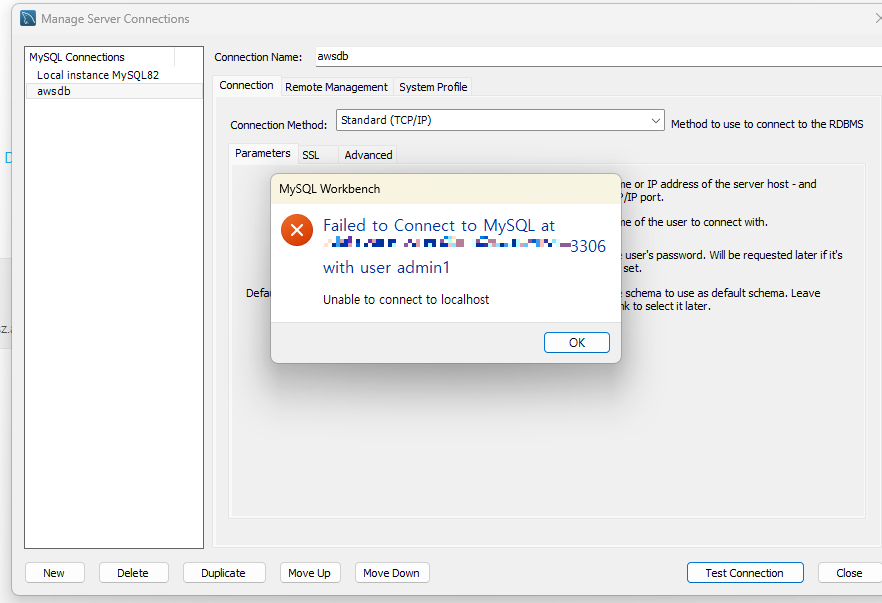Click the MySQL Workbench dialog title bar
882x603 pixels.
[446, 189]
